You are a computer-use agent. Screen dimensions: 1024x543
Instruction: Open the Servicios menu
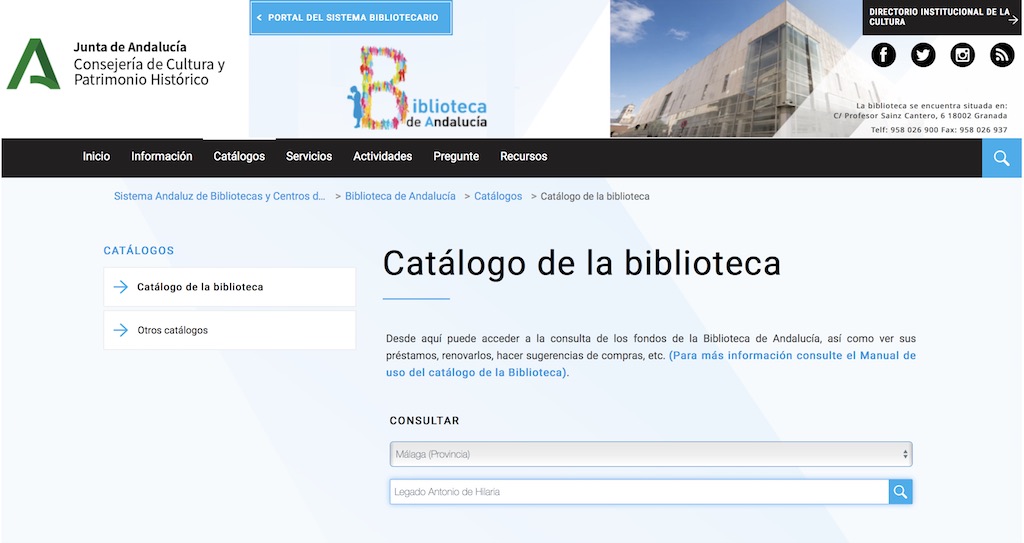[309, 156]
